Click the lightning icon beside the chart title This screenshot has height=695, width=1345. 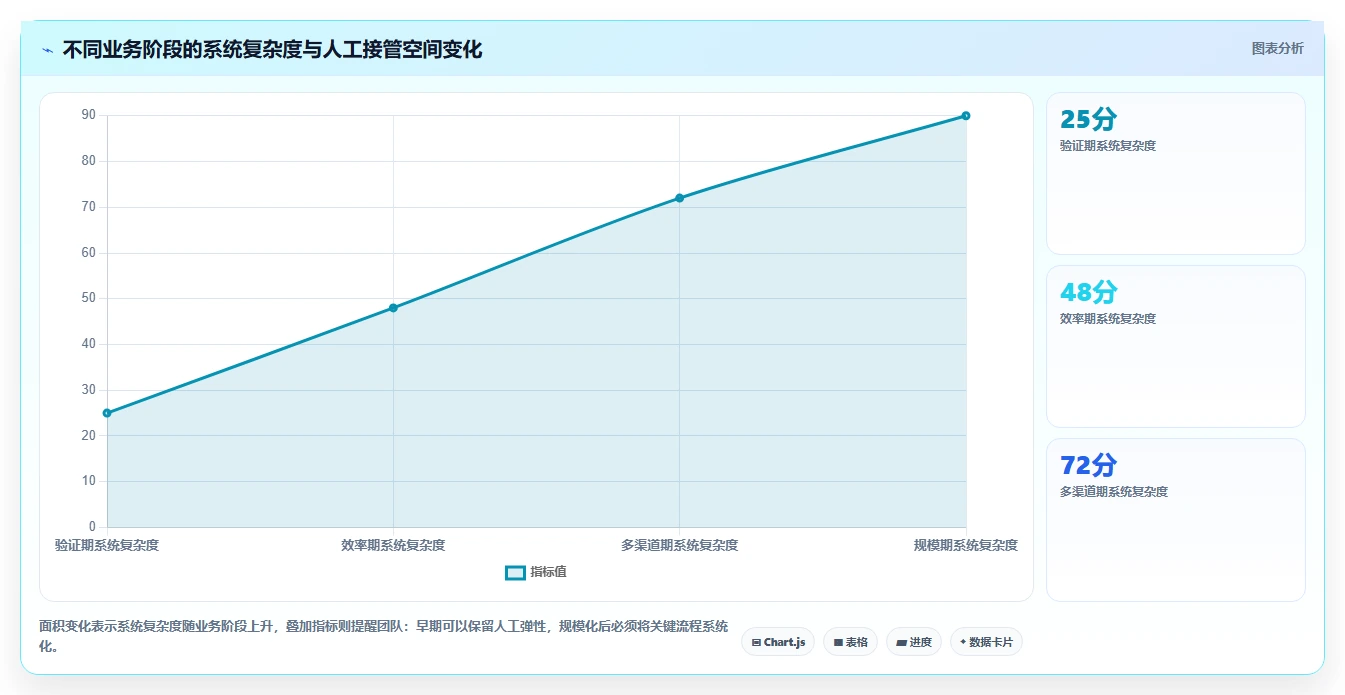pos(47,50)
